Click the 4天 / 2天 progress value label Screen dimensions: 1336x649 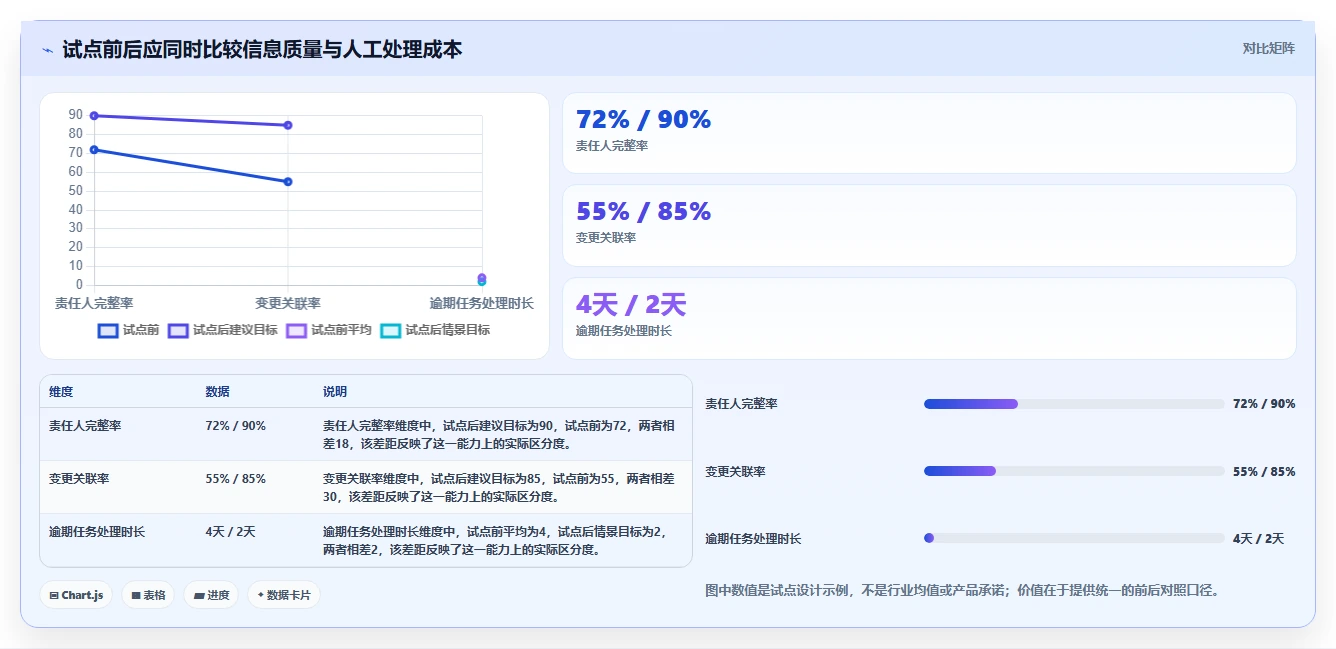click(x=1259, y=538)
